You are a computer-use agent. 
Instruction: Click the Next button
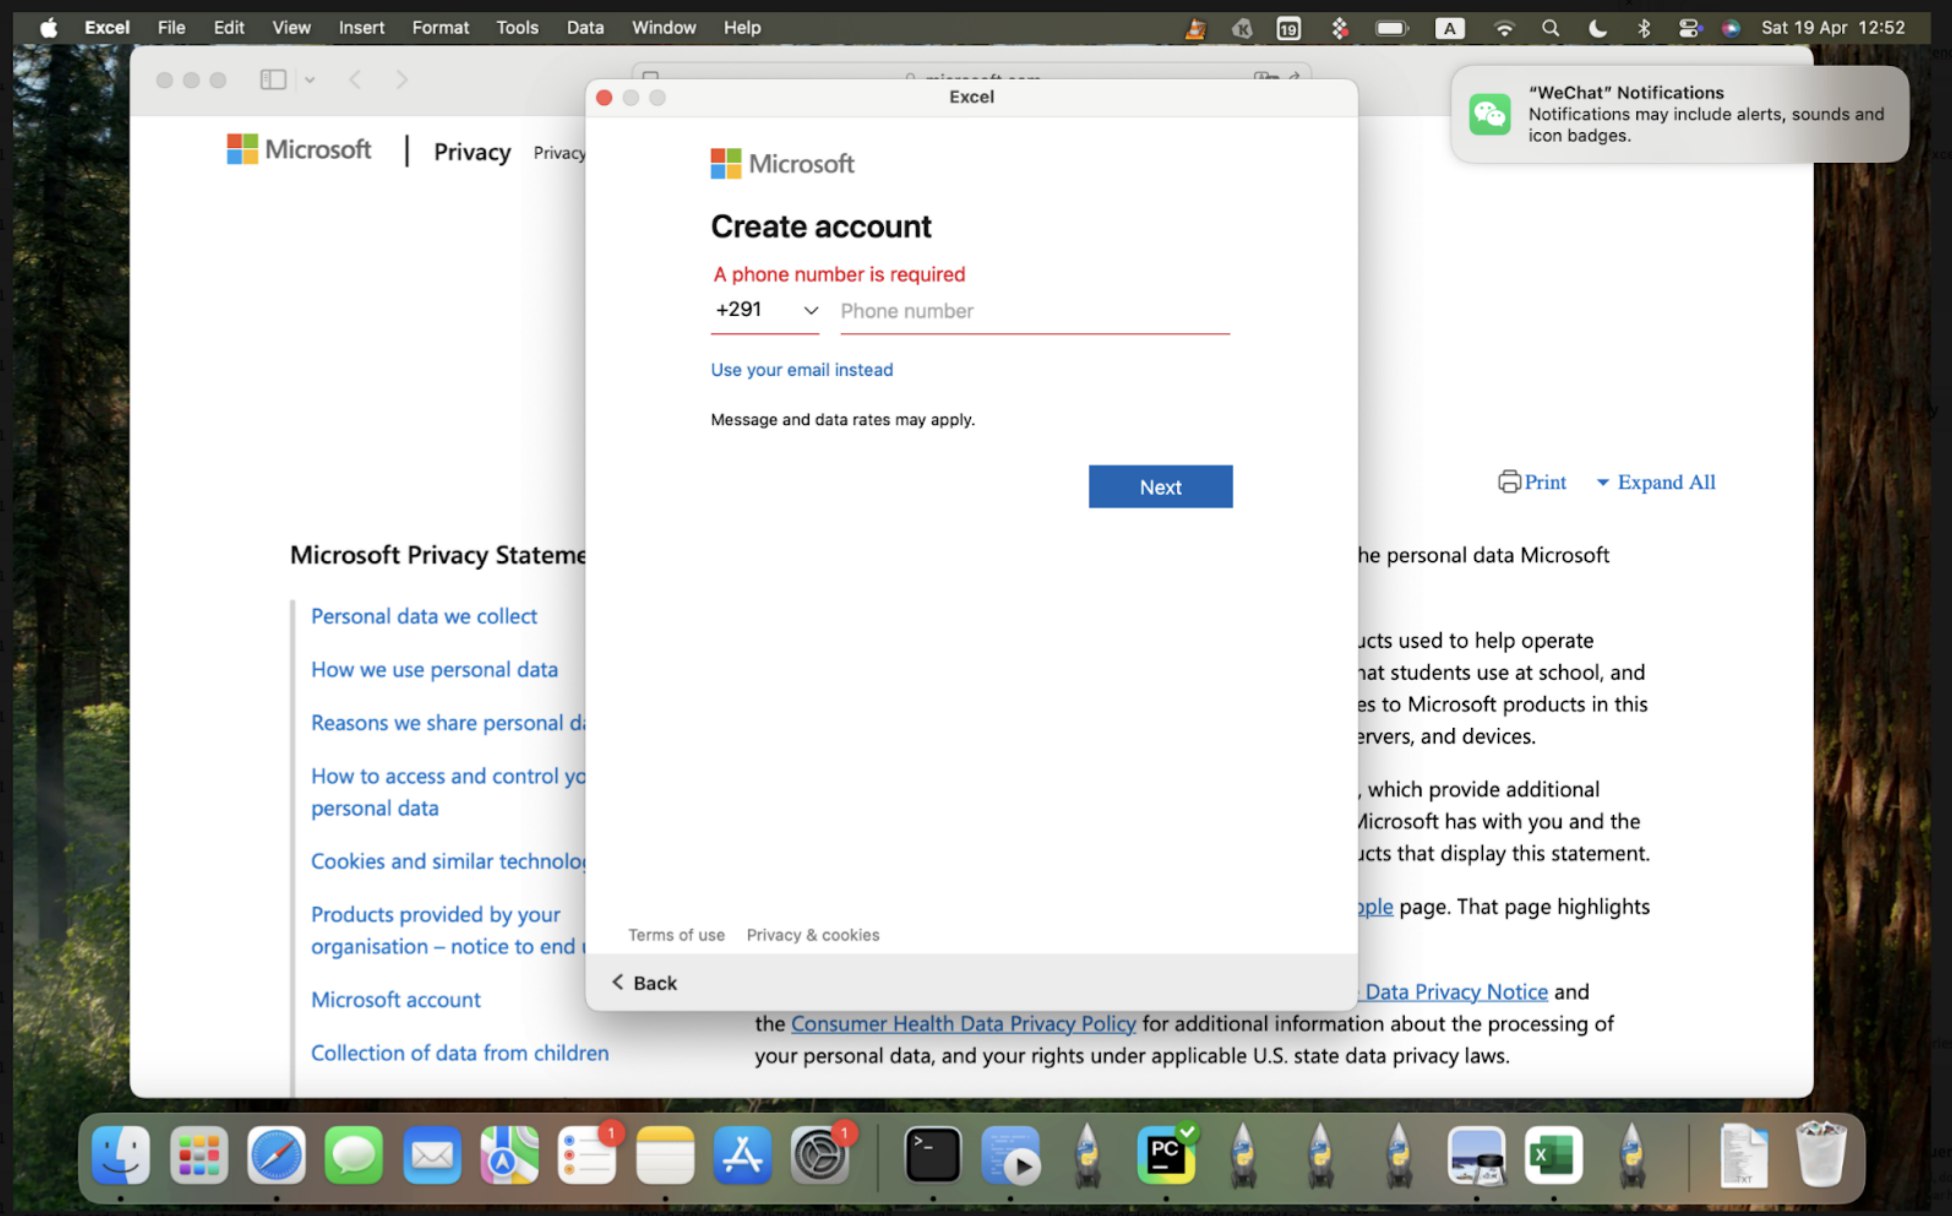tap(1160, 487)
